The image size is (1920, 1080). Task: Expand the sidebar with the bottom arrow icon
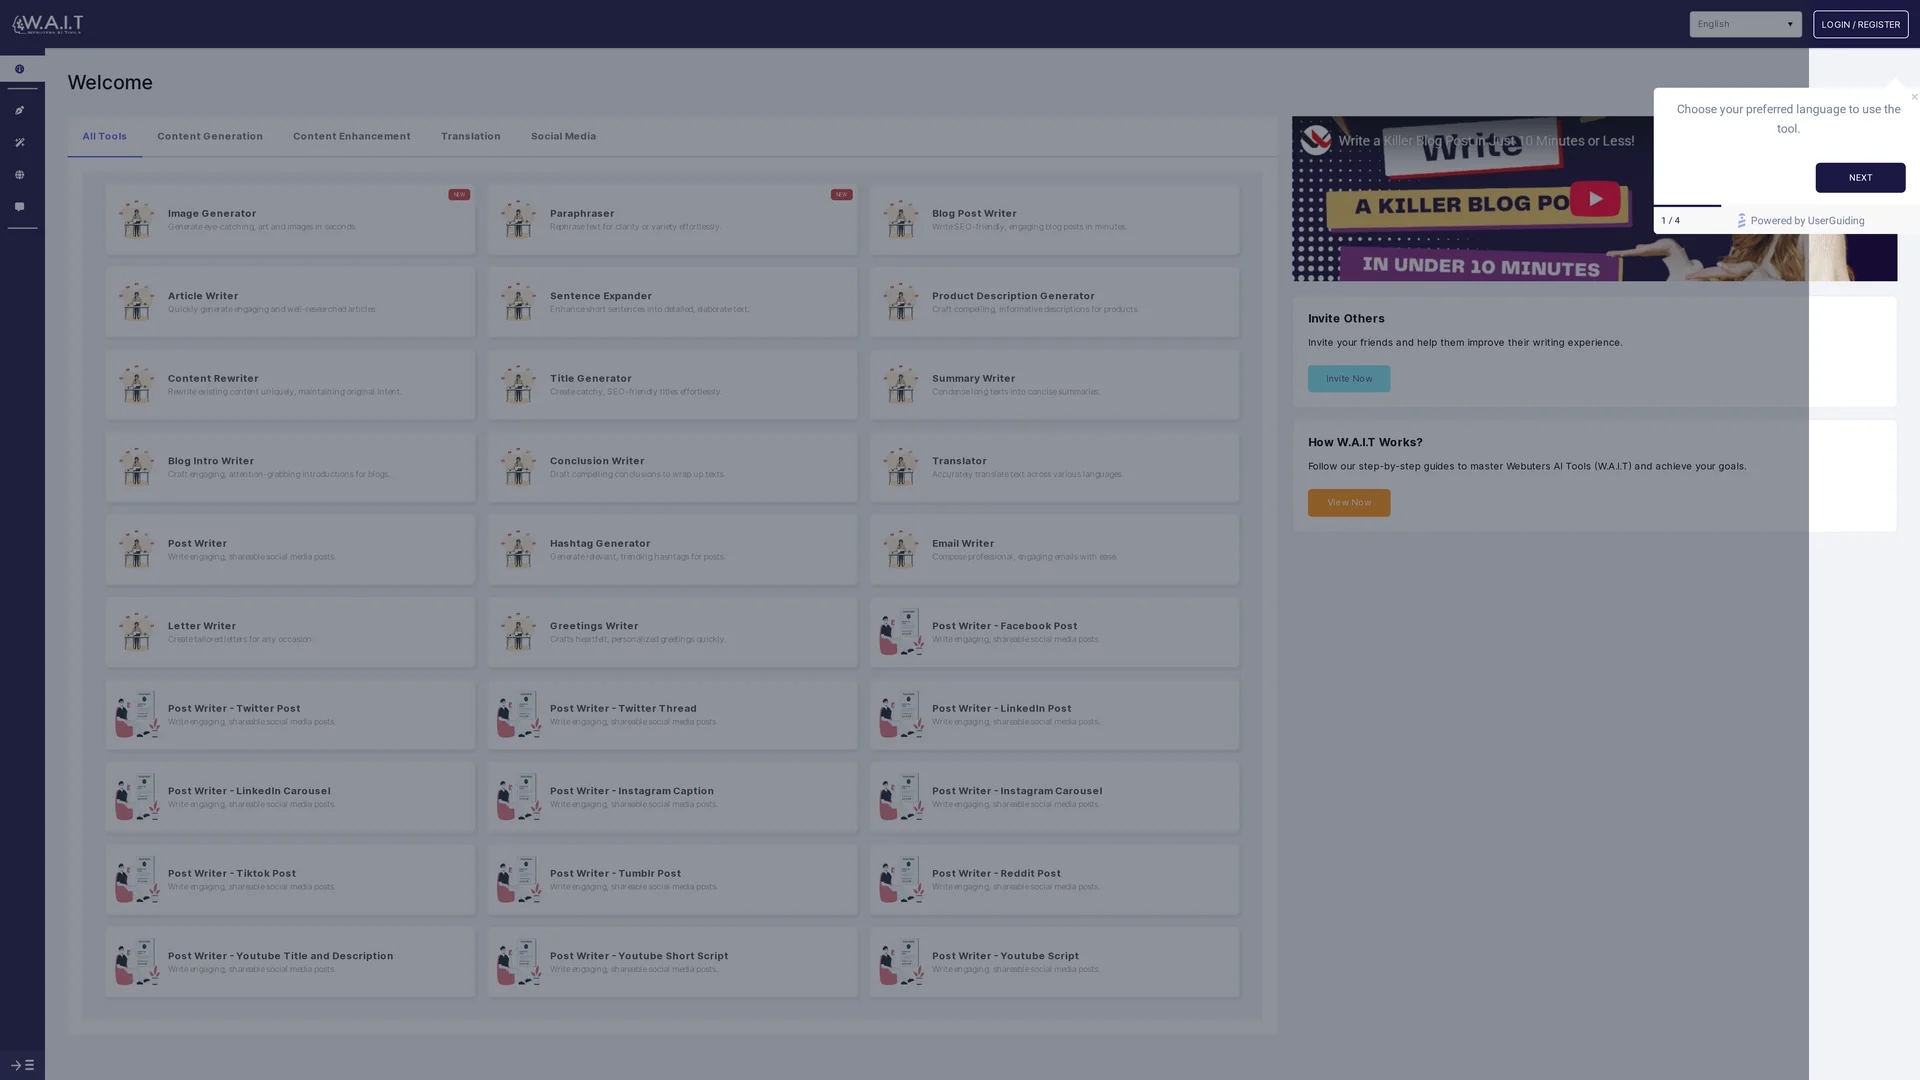pos(22,1065)
